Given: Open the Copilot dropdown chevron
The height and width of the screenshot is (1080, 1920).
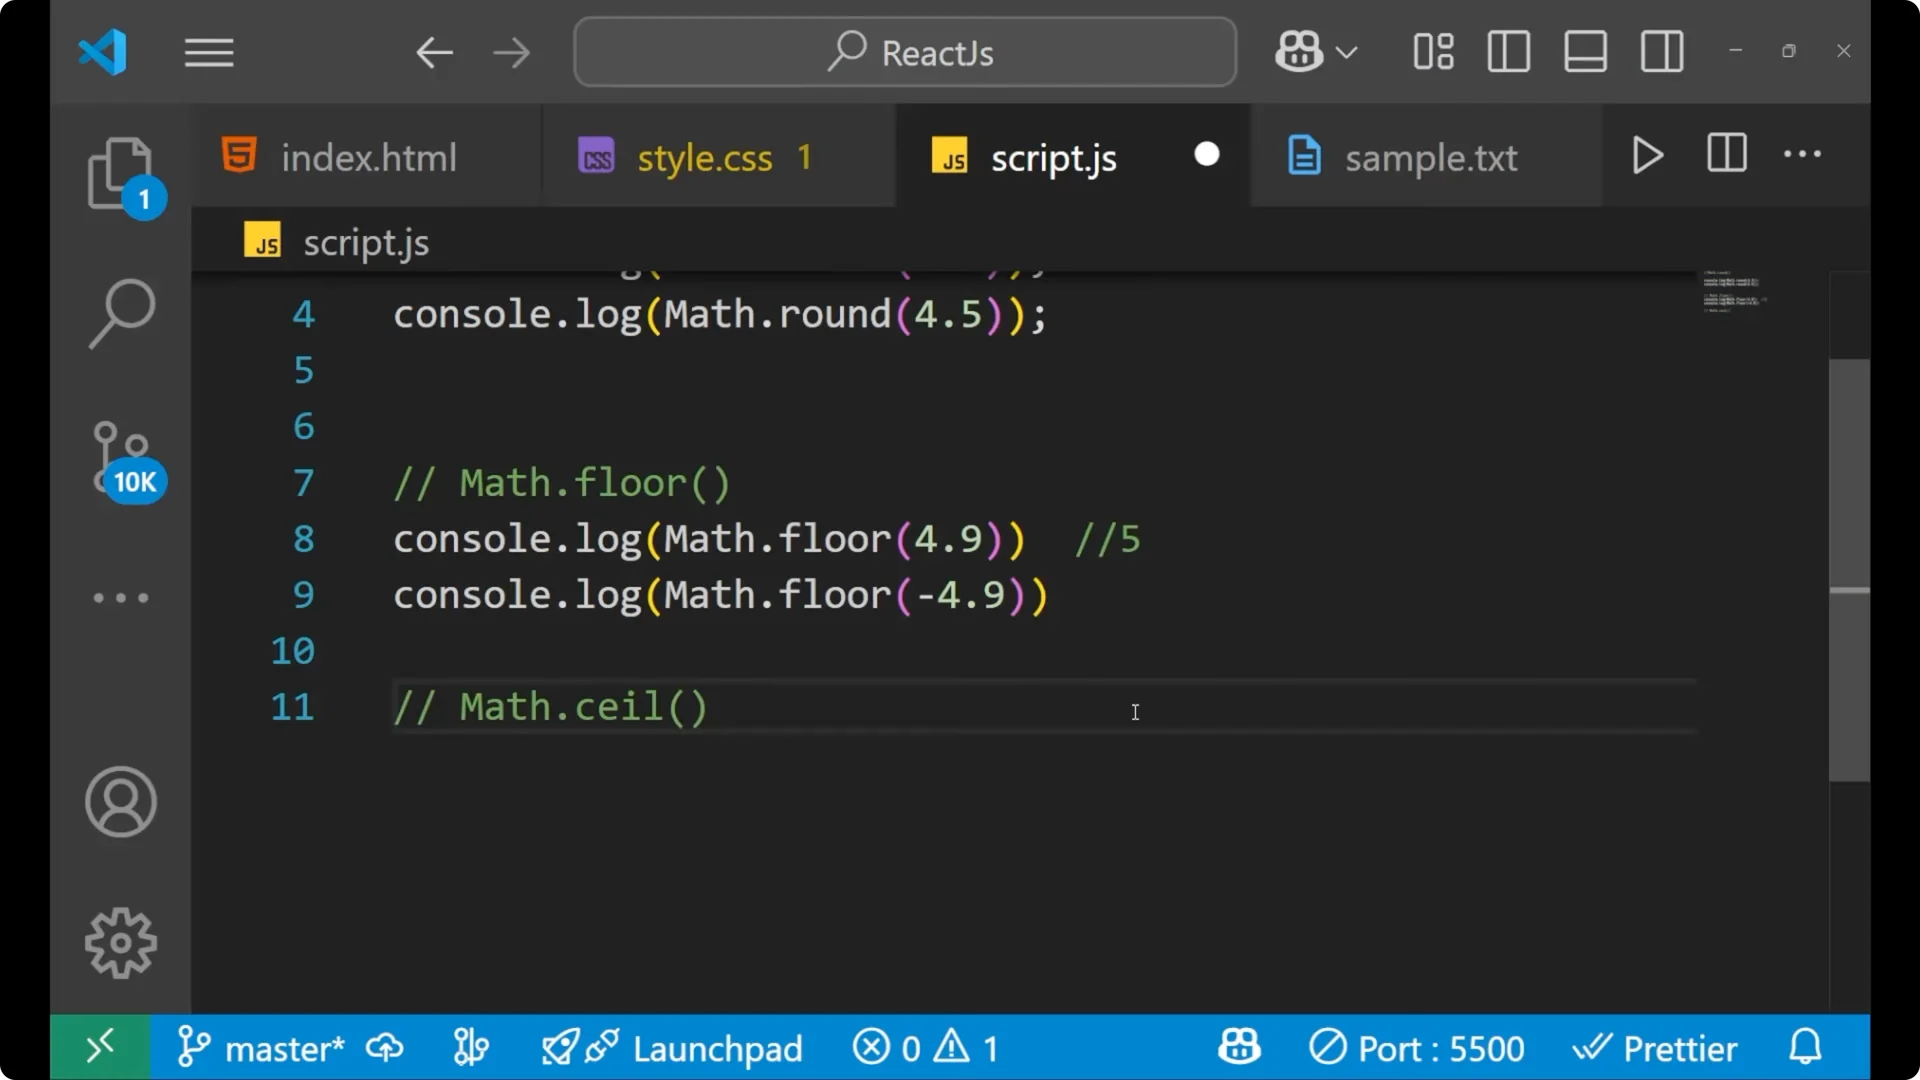Looking at the screenshot, I should pyautogui.click(x=1348, y=51).
